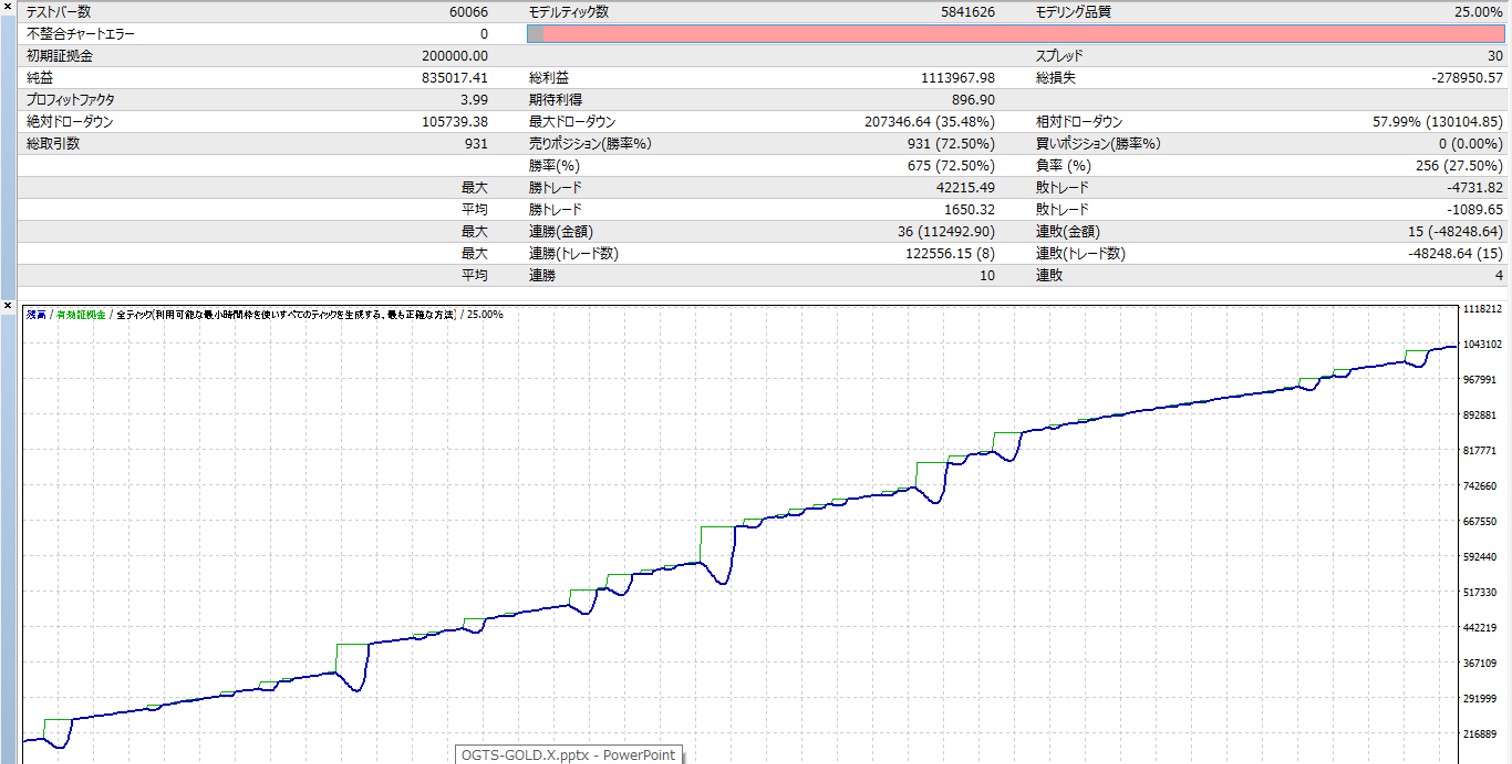Select the expected payoff 896.90
This screenshot has width=1512, height=764.
point(972,100)
